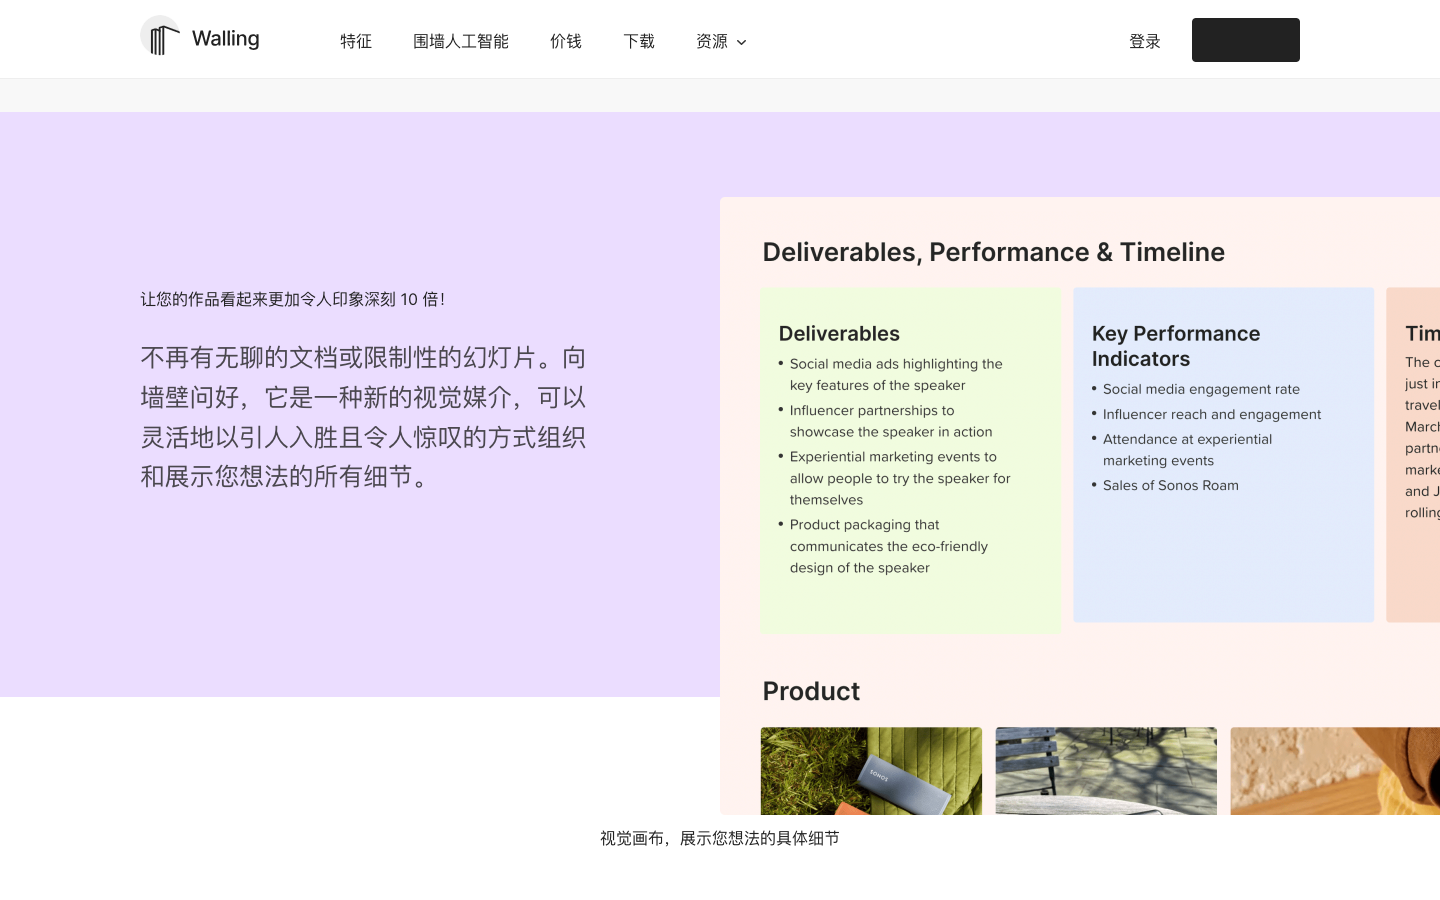
Task: Click the 登录 link
Action: [x=1145, y=41]
